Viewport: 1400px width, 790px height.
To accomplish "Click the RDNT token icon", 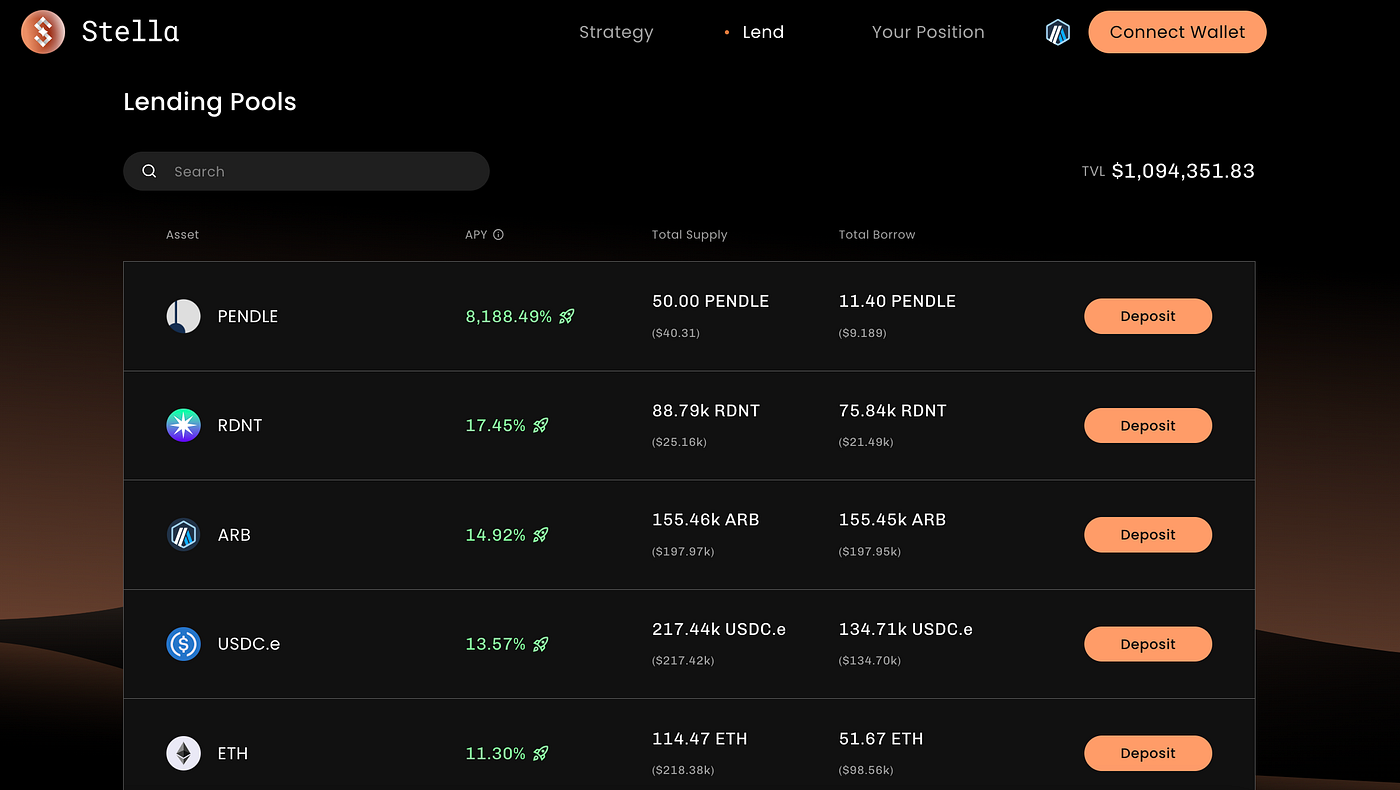I will (x=183, y=425).
